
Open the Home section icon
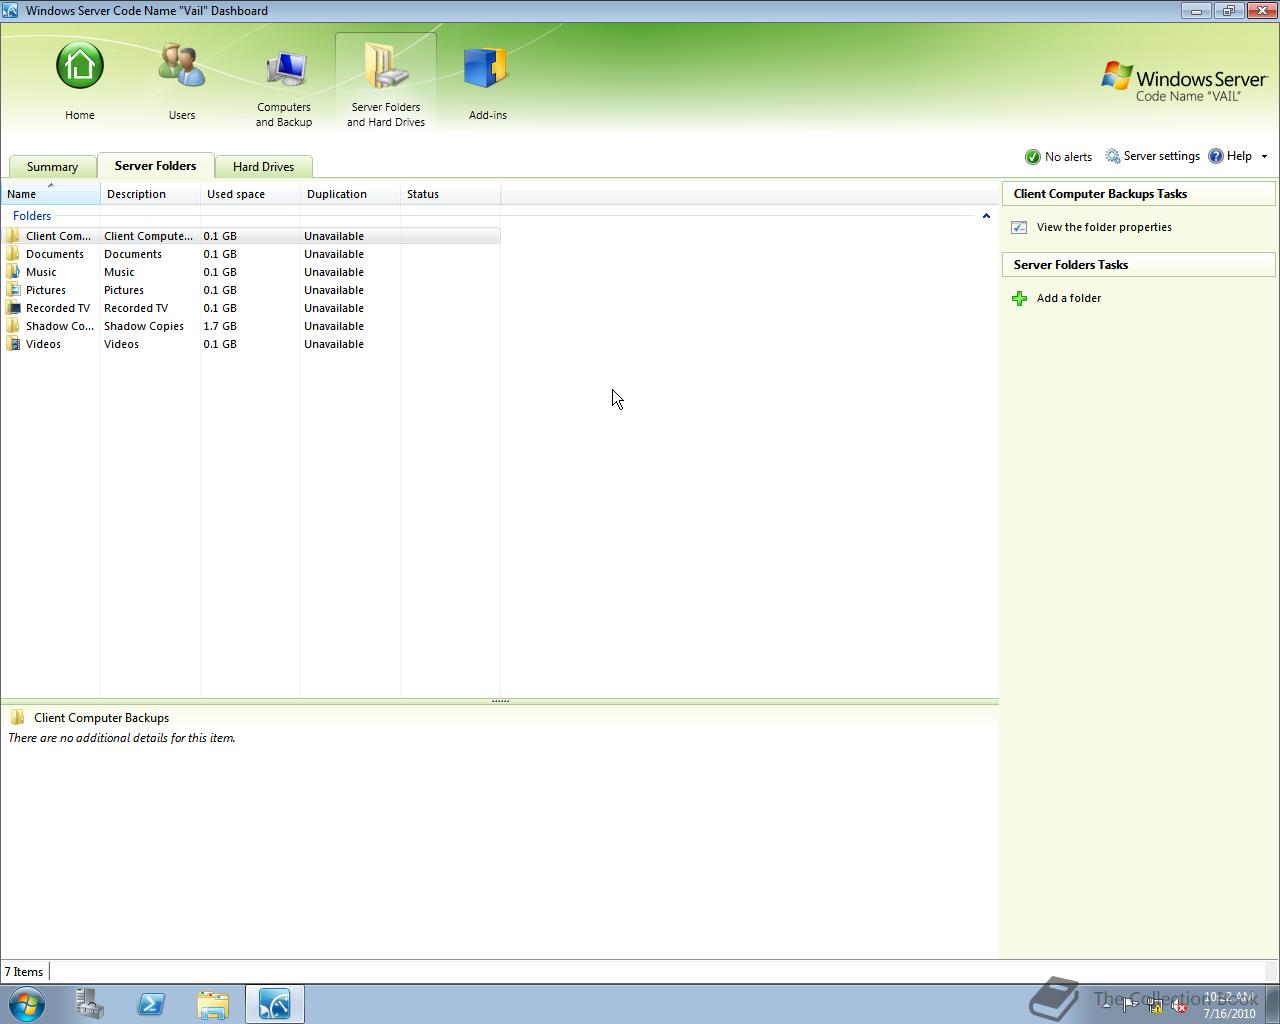click(x=80, y=66)
